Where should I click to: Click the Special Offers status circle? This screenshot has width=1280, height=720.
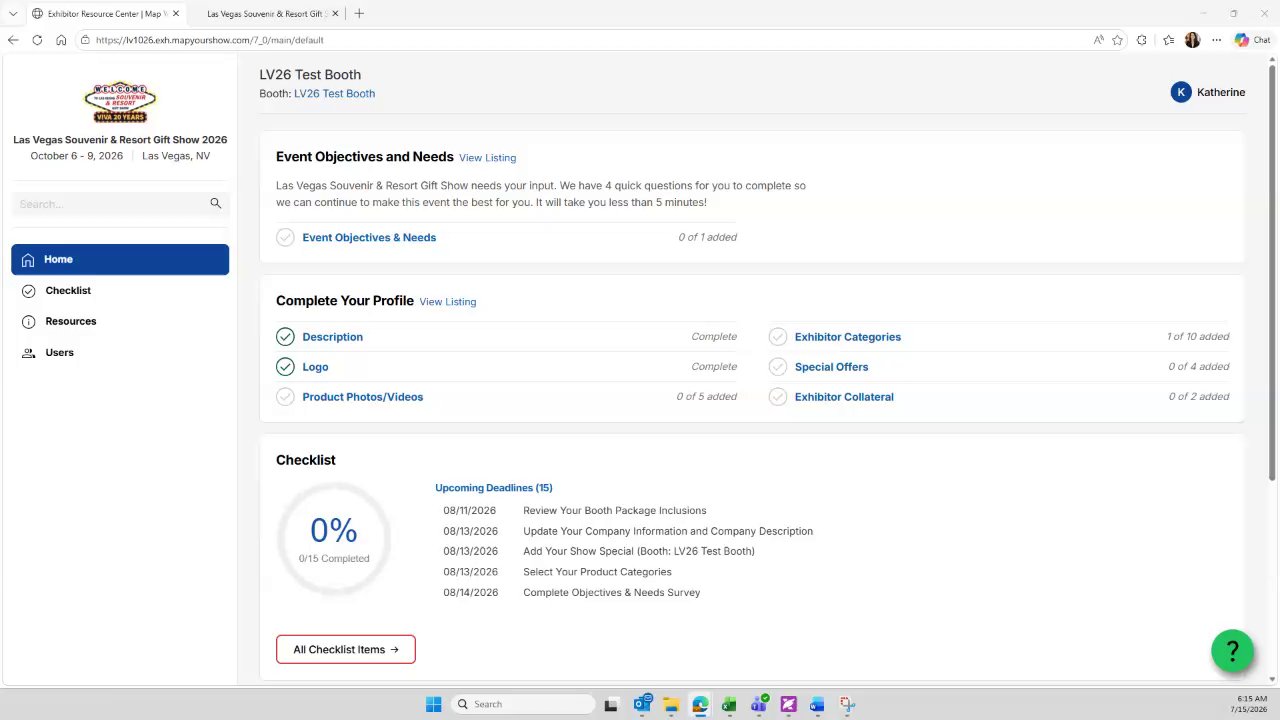click(777, 367)
